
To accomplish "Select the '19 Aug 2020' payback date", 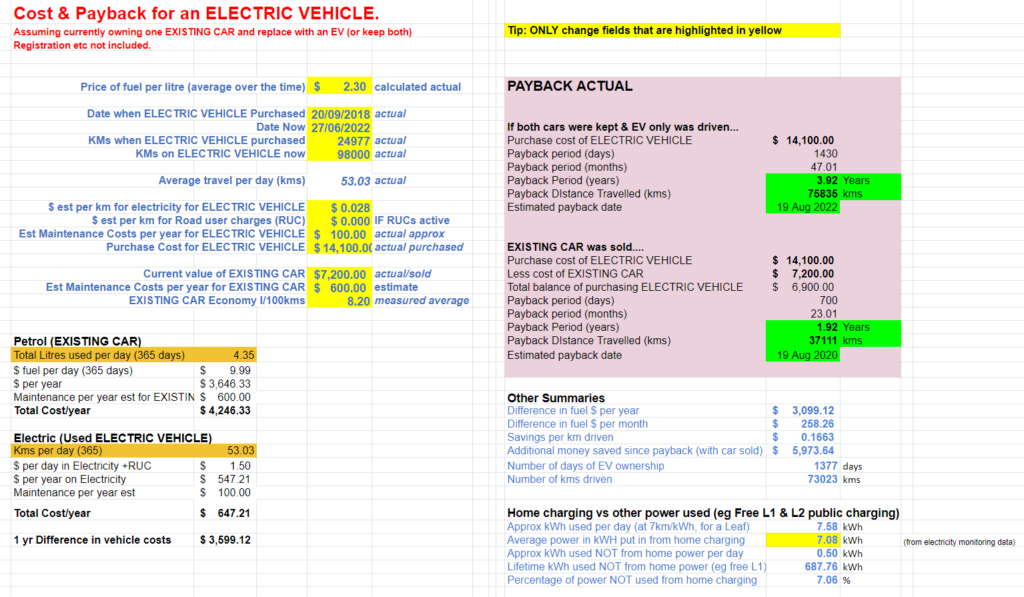I will click(x=803, y=355).
